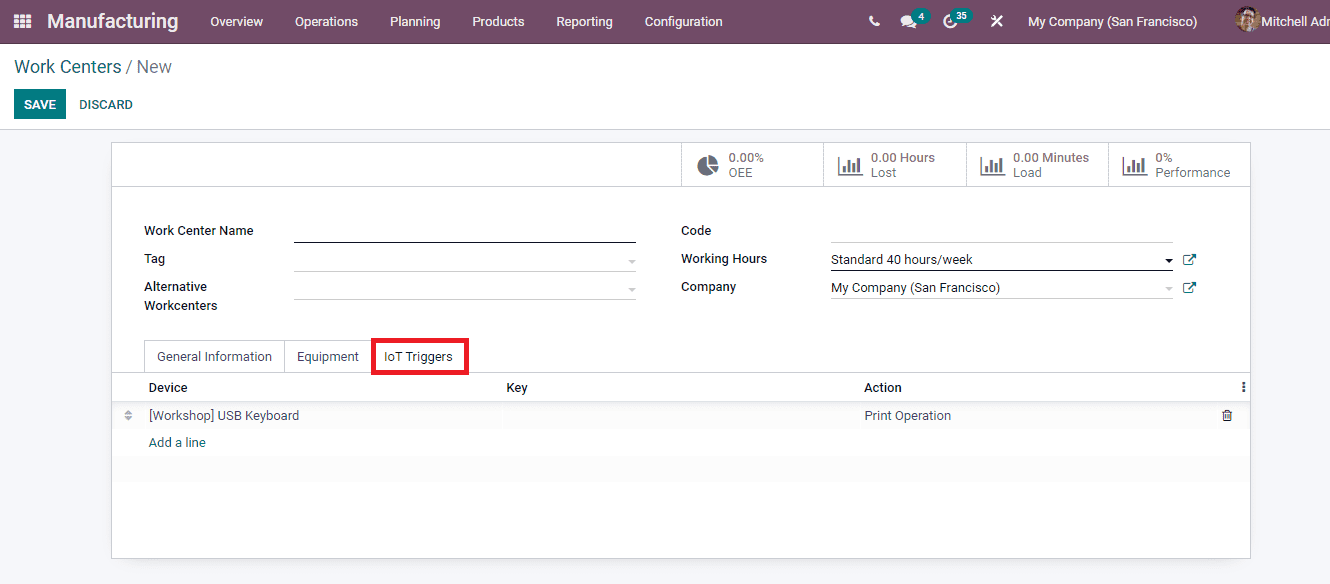Click the technical tools icon in top bar
Image resolution: width=1330 pixels, height=584 pixels.
click(x=996, y=20)
